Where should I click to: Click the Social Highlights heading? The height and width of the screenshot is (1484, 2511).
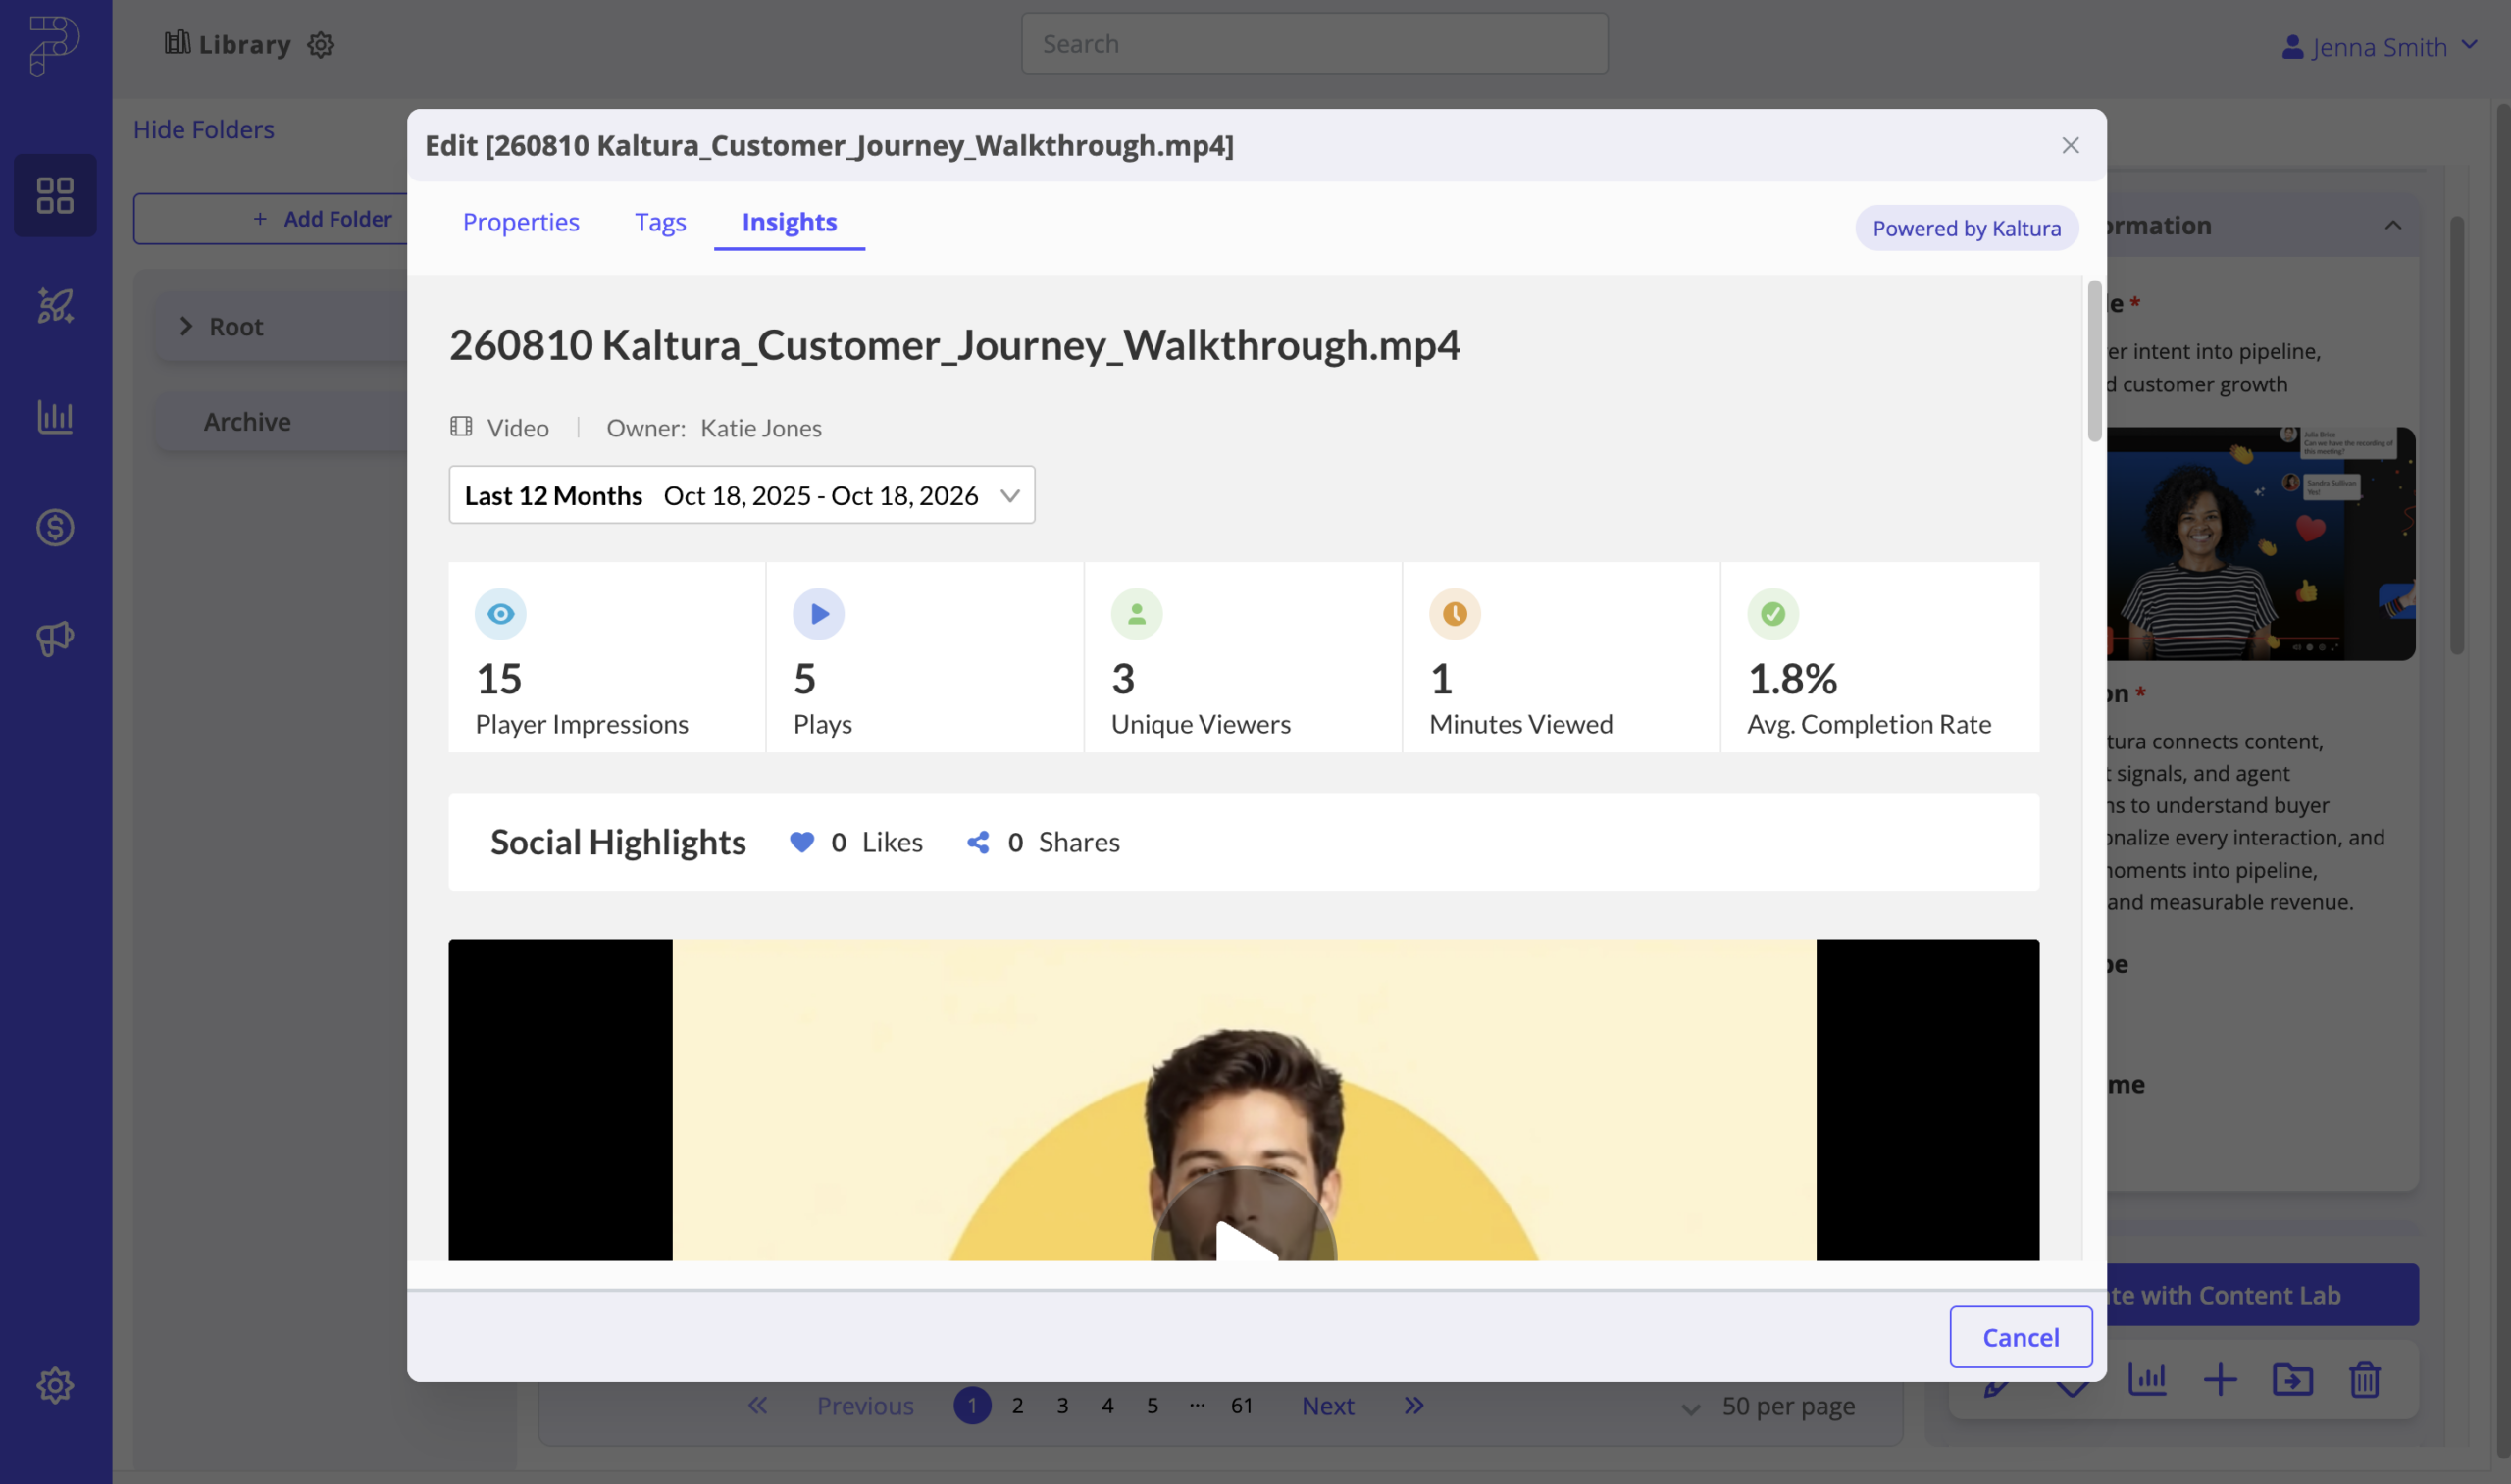pyautogui.click(x=618, y=842)
